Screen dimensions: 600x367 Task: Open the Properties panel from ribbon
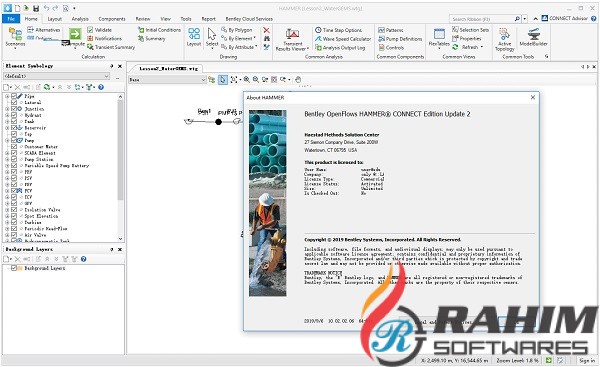pos(466,38)
